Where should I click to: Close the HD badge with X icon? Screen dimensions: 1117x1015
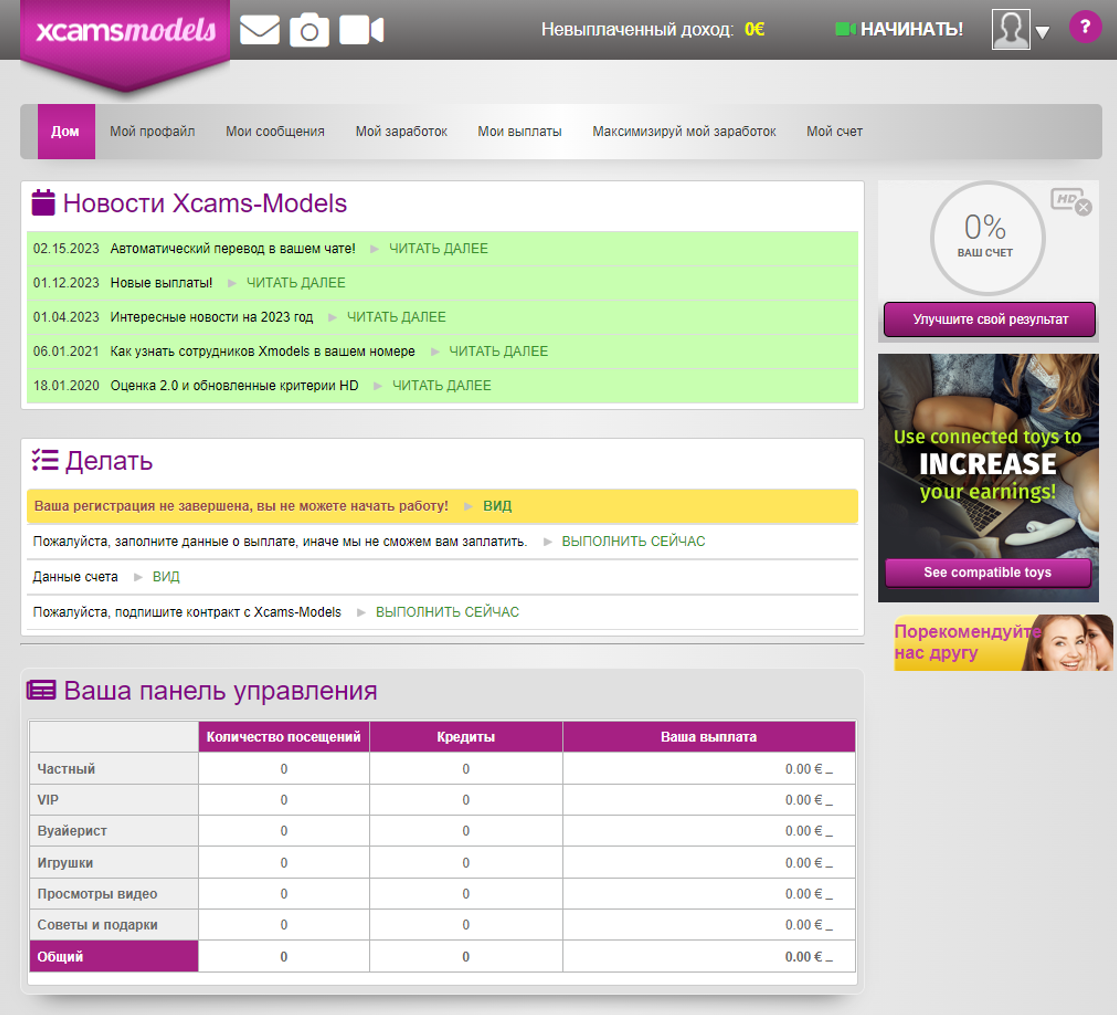pyautogui.click(x=1083, y=207)
